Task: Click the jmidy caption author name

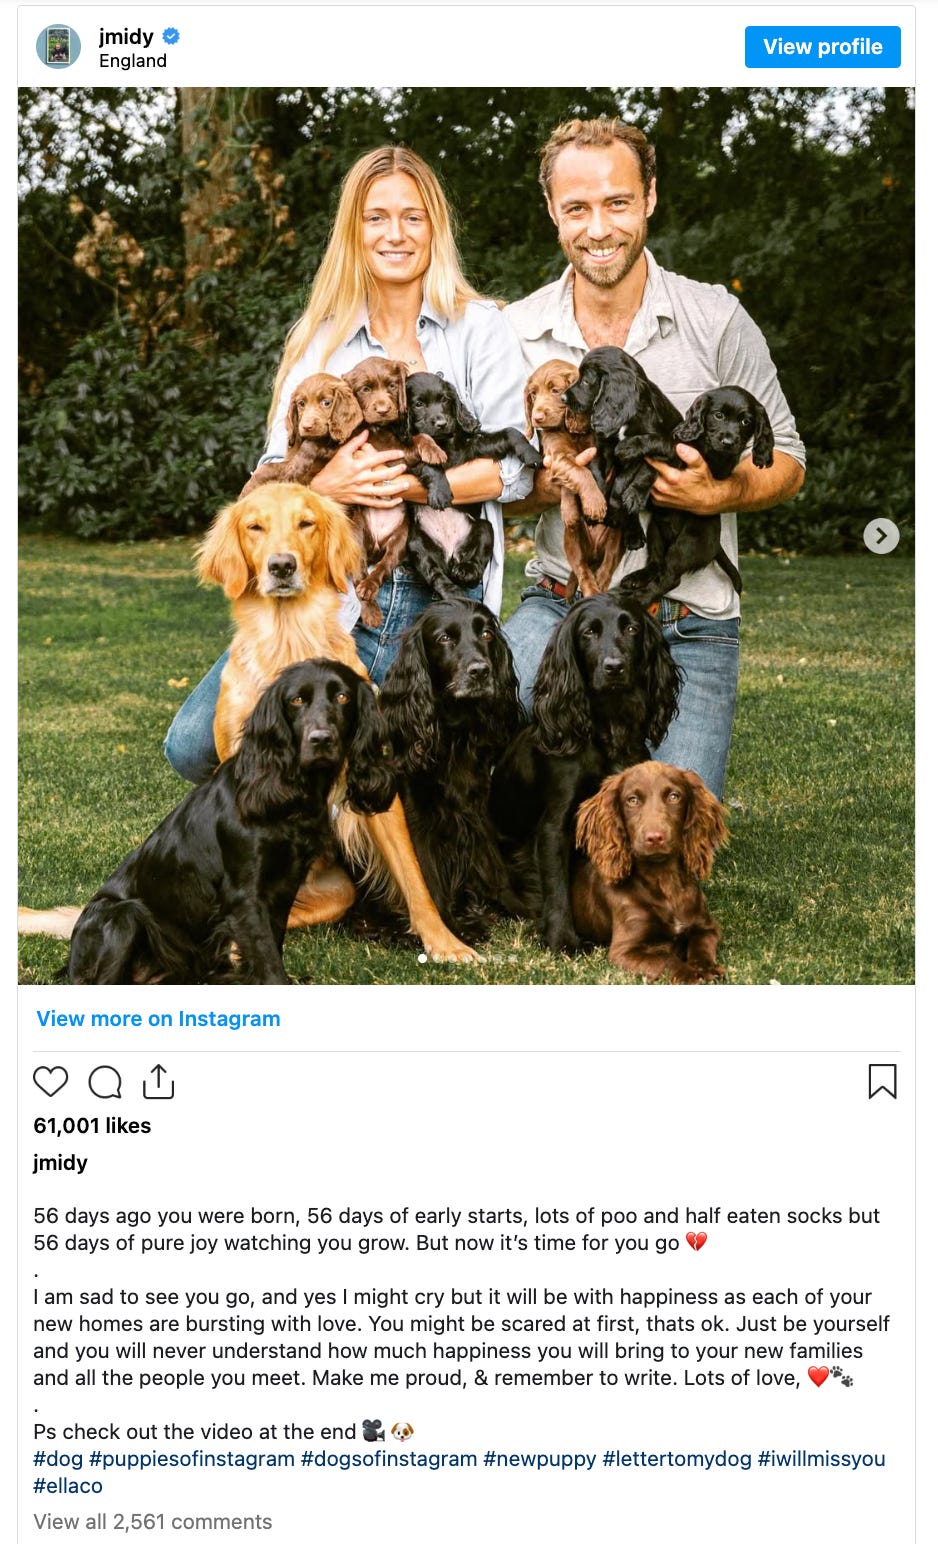Action: (60, 1162)
